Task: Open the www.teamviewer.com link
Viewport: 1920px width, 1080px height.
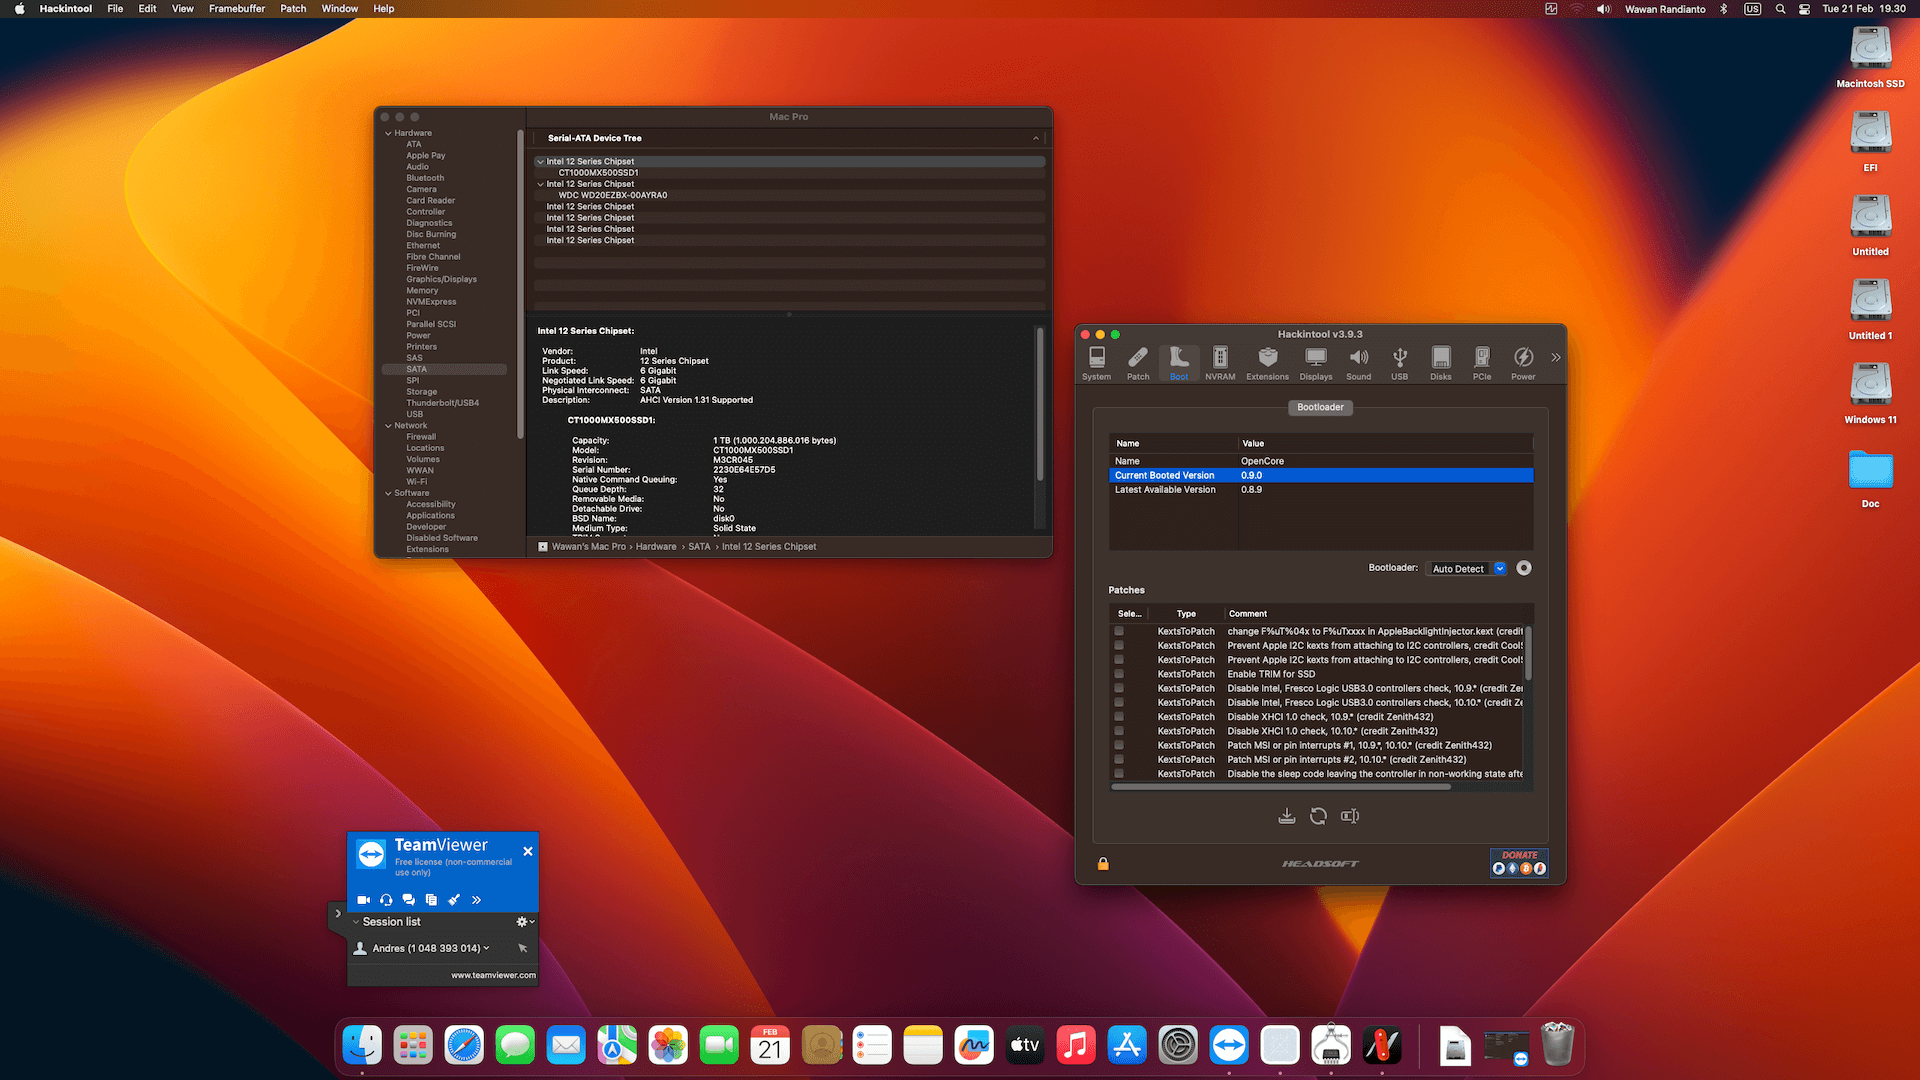Action: pyautogui.click(x=493, y=975)
